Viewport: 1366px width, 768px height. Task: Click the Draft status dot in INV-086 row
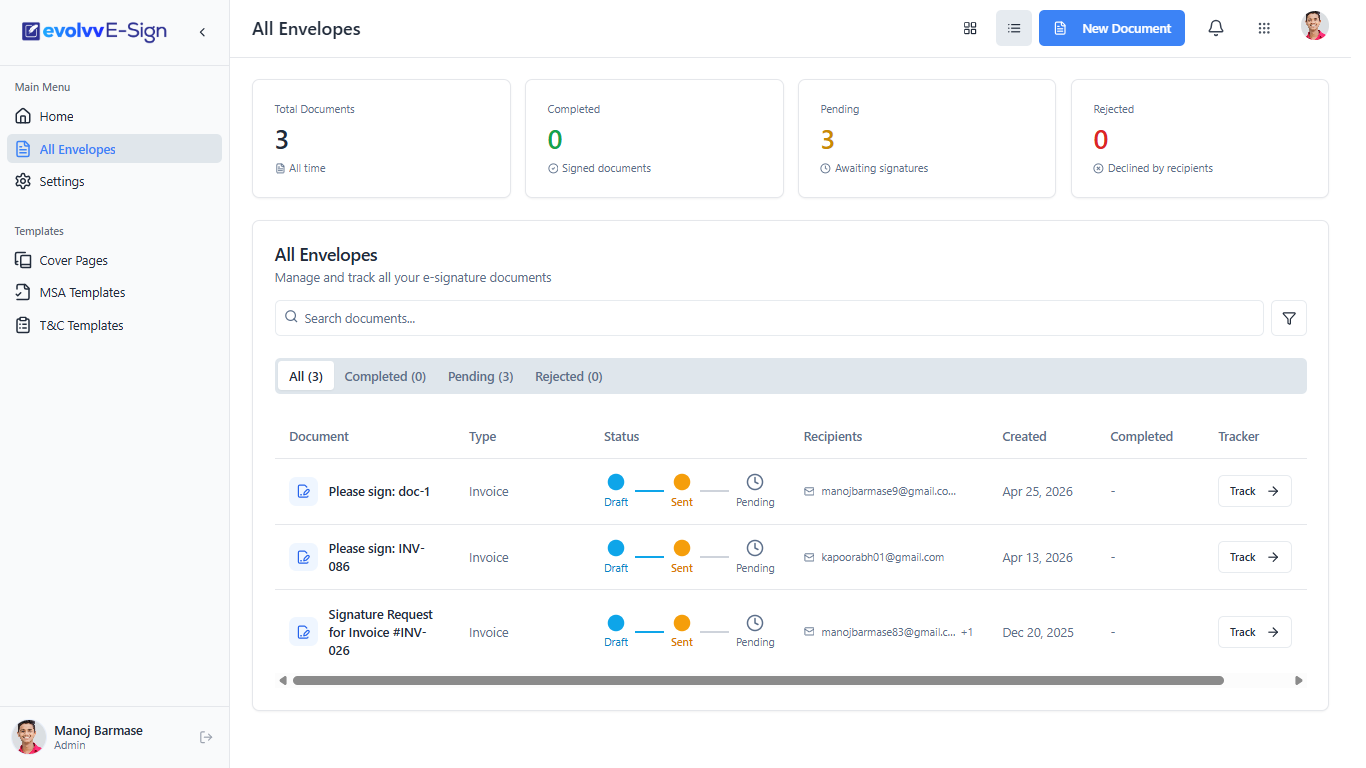(x=616, y=548)
